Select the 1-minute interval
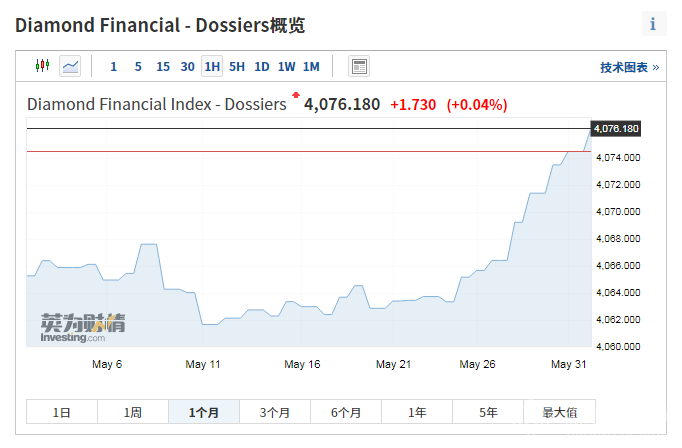 [x=113, y=67]
